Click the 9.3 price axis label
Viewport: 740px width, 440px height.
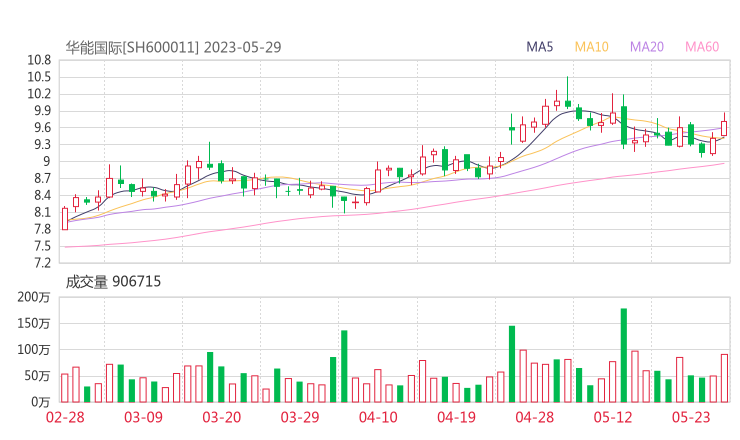pyautogui.click(x=42, y=144)
